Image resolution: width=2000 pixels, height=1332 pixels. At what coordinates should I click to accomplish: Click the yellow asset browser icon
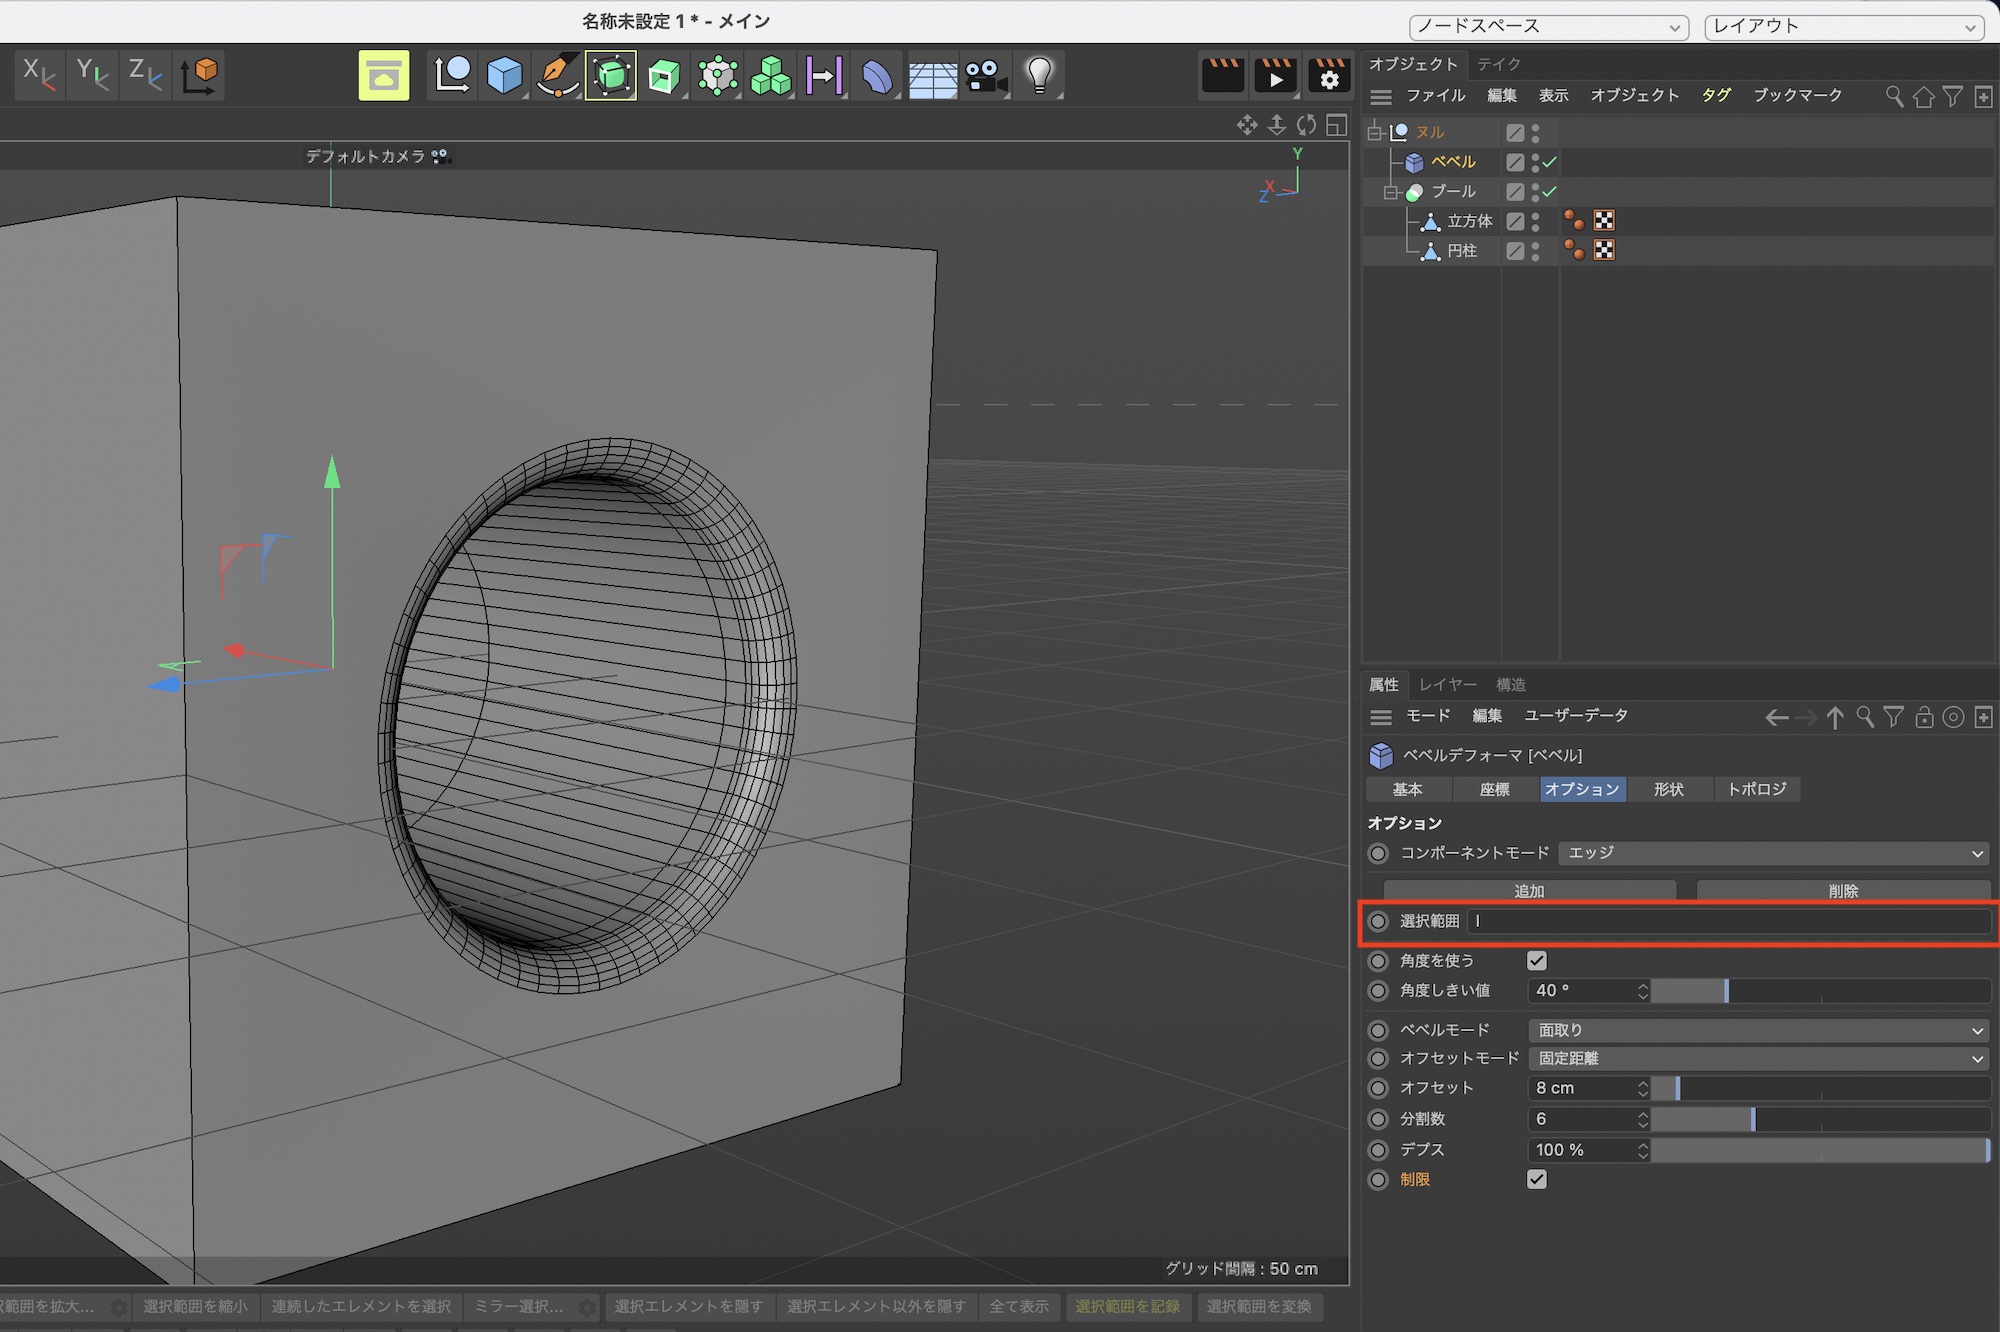click(383, 76)
